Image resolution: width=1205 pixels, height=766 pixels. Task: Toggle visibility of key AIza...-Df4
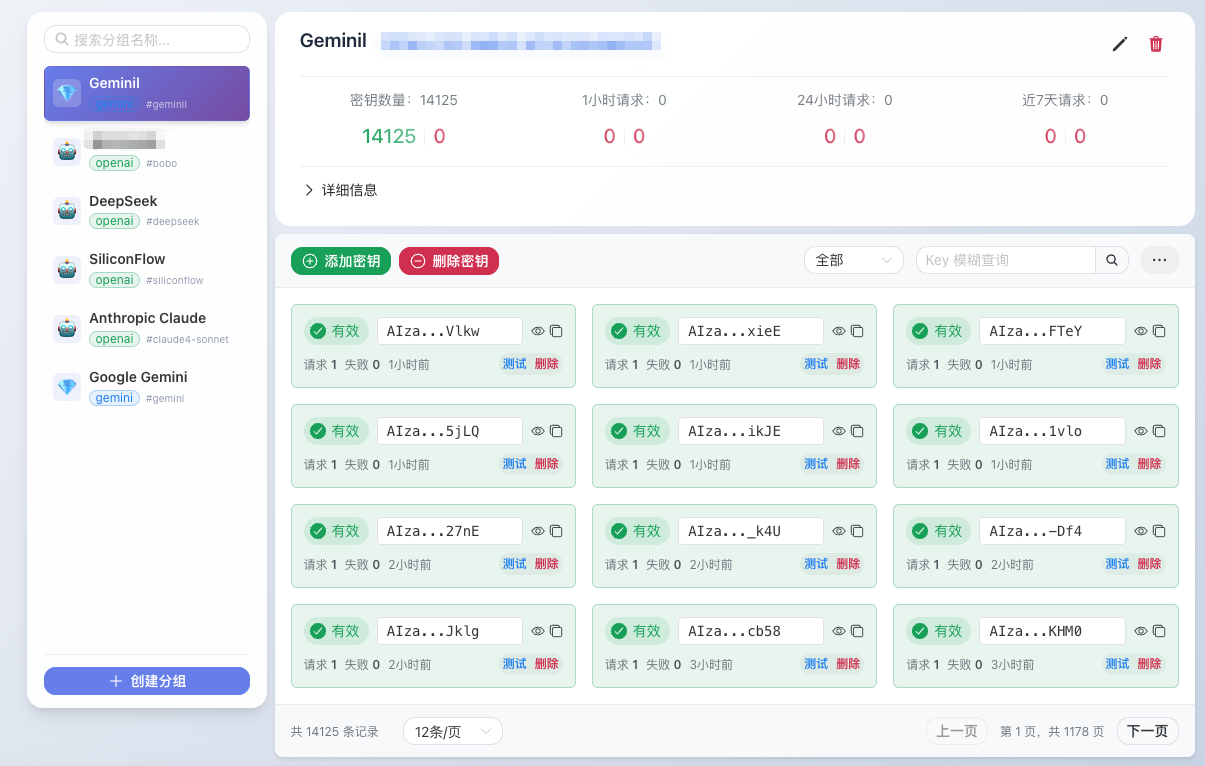click(x=1141, y=531)
